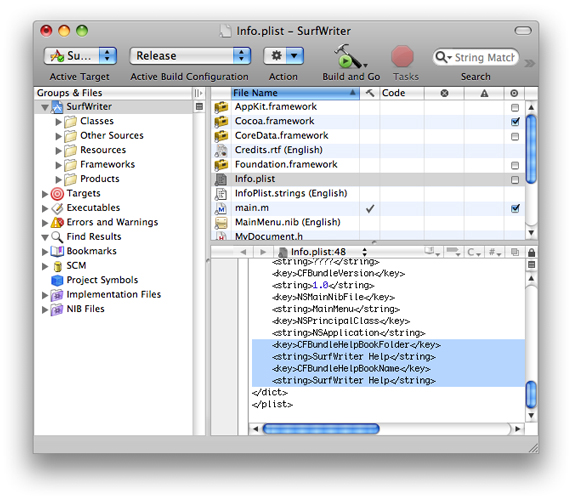Click the counterpart file icon in editor

click(x=515, y=252)
